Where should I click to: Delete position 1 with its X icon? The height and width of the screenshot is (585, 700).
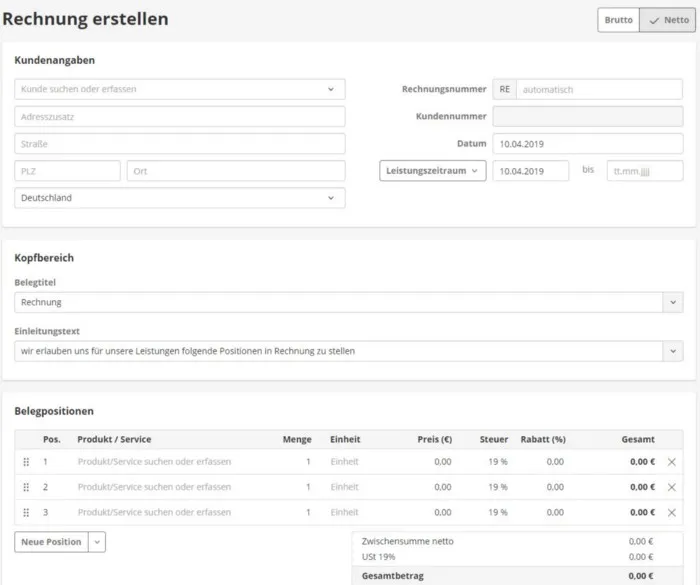click(x=671, y=462)
